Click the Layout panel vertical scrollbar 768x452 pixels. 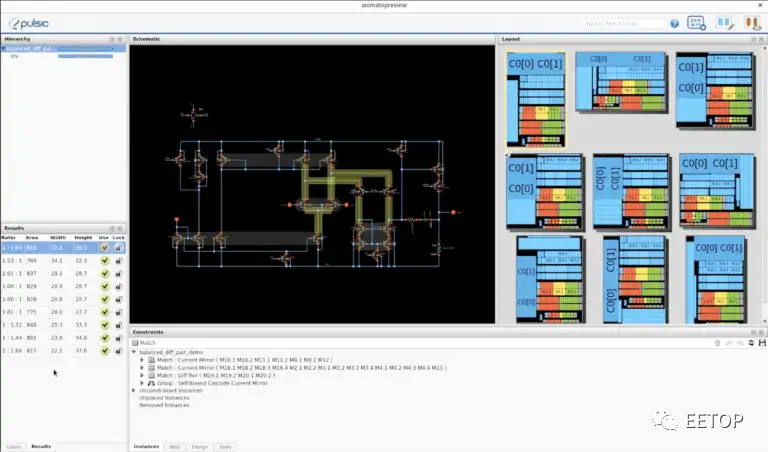(x=763, y=184)
